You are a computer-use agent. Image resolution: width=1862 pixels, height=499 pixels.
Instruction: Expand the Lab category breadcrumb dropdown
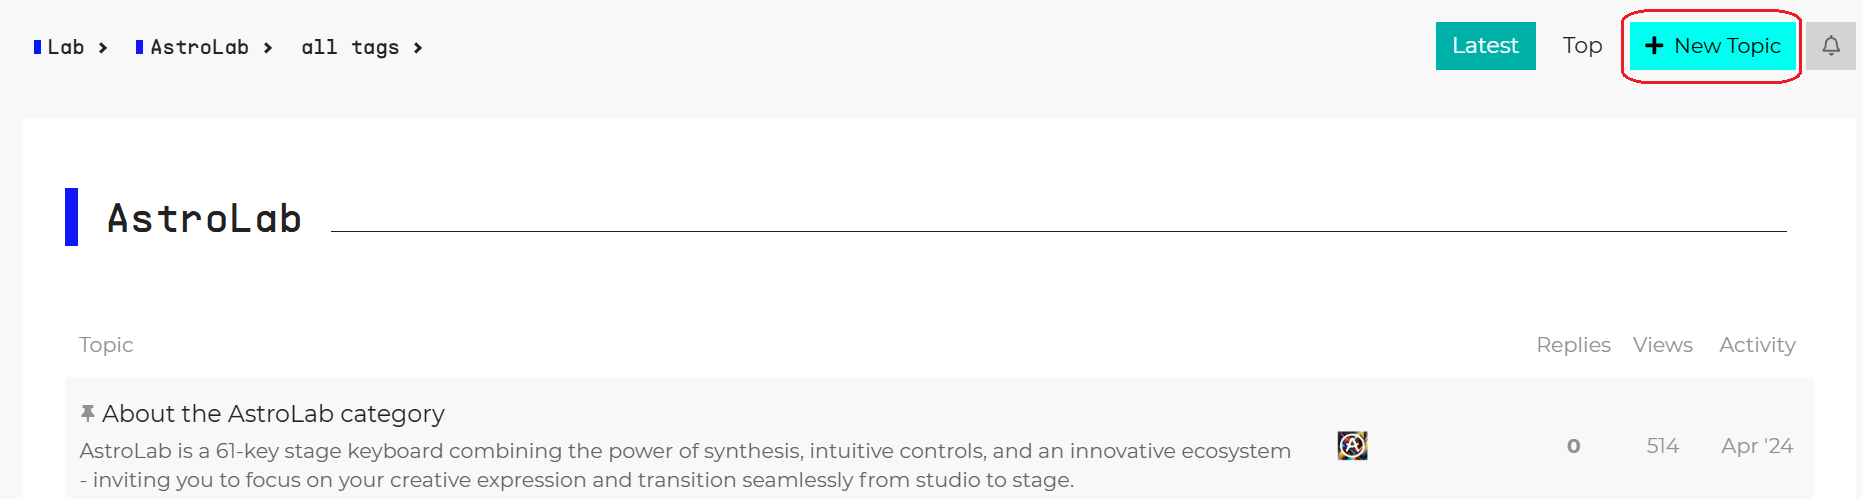(70, 47)
